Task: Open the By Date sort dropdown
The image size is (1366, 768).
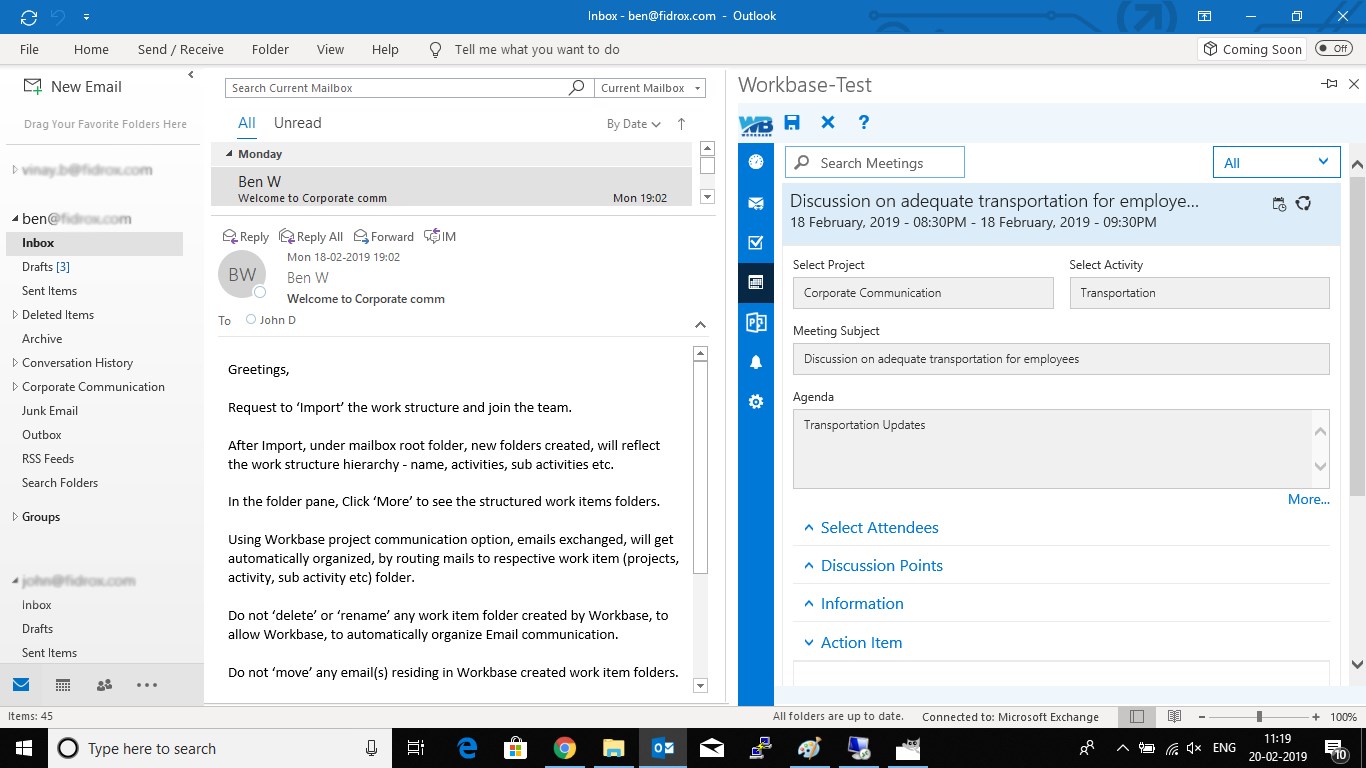Action: 634,124
